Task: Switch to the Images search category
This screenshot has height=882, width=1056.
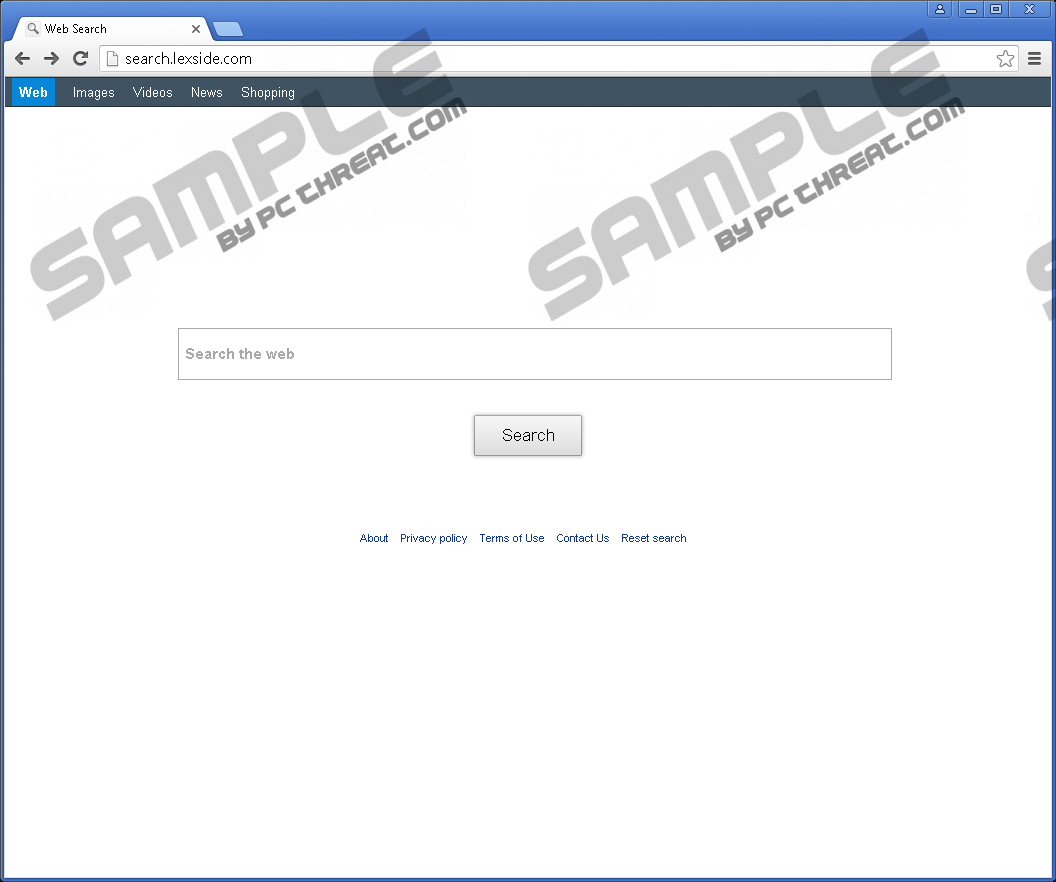Action: tap(93, 92)
